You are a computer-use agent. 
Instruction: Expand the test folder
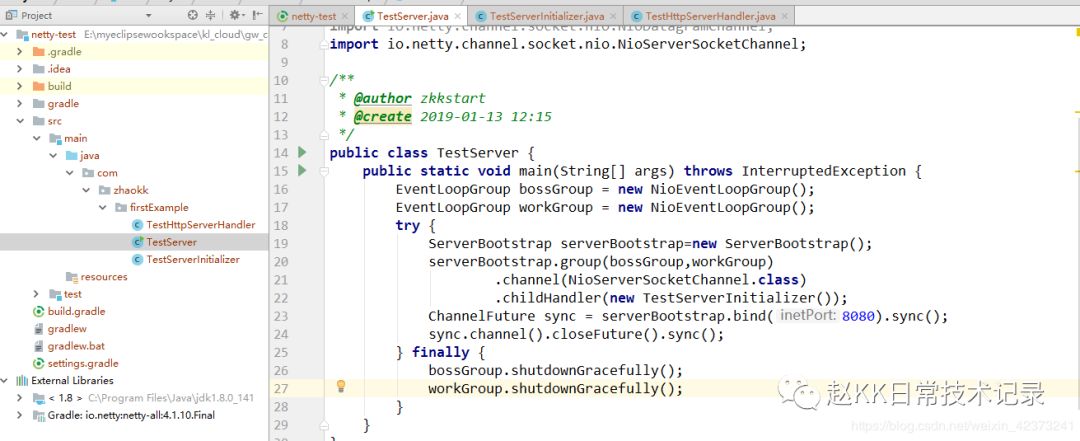click(x=36, y=294)
